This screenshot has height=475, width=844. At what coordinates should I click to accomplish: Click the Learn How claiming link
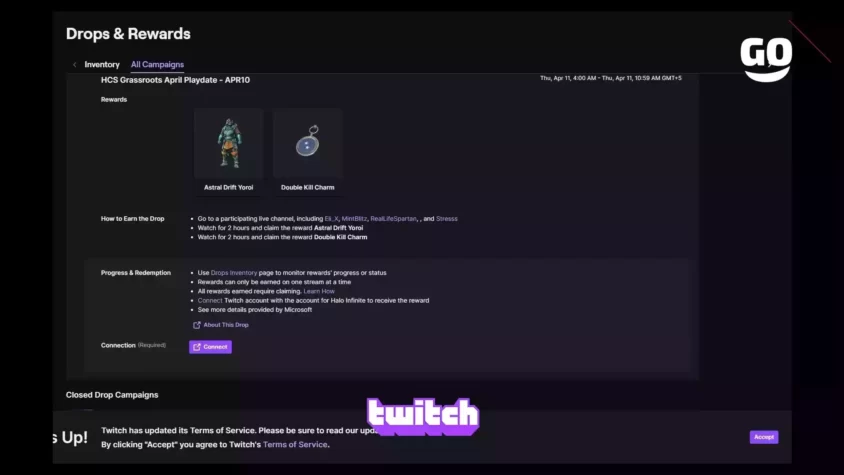319,291
